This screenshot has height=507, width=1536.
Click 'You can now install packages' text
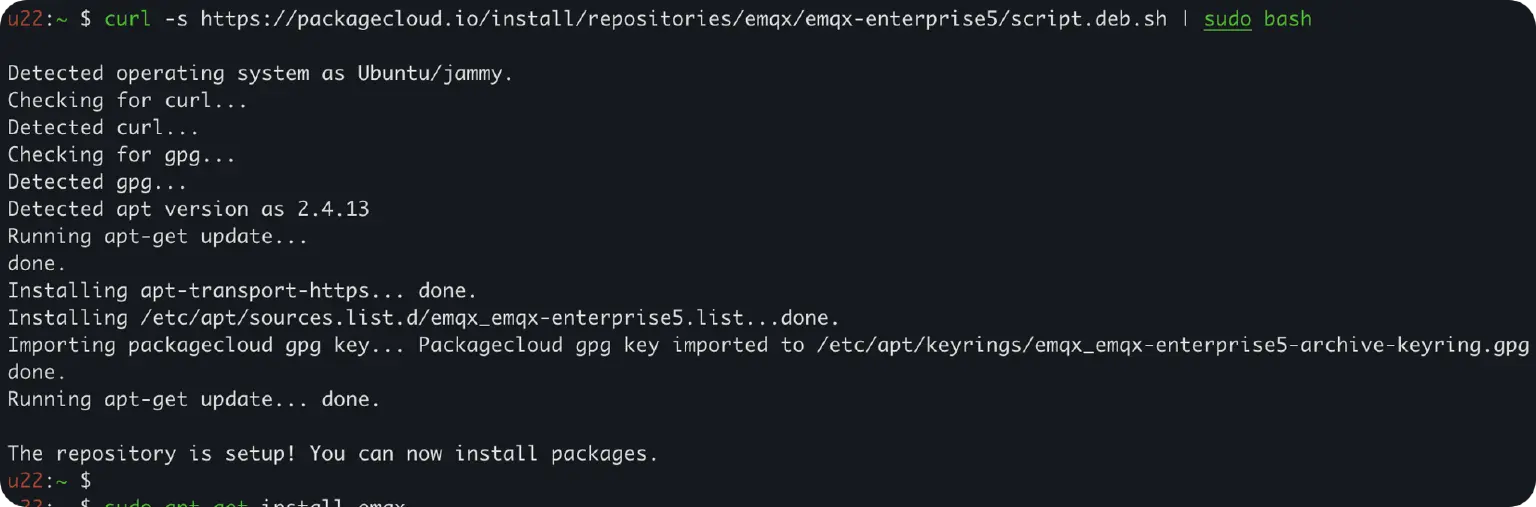[483, 454]
